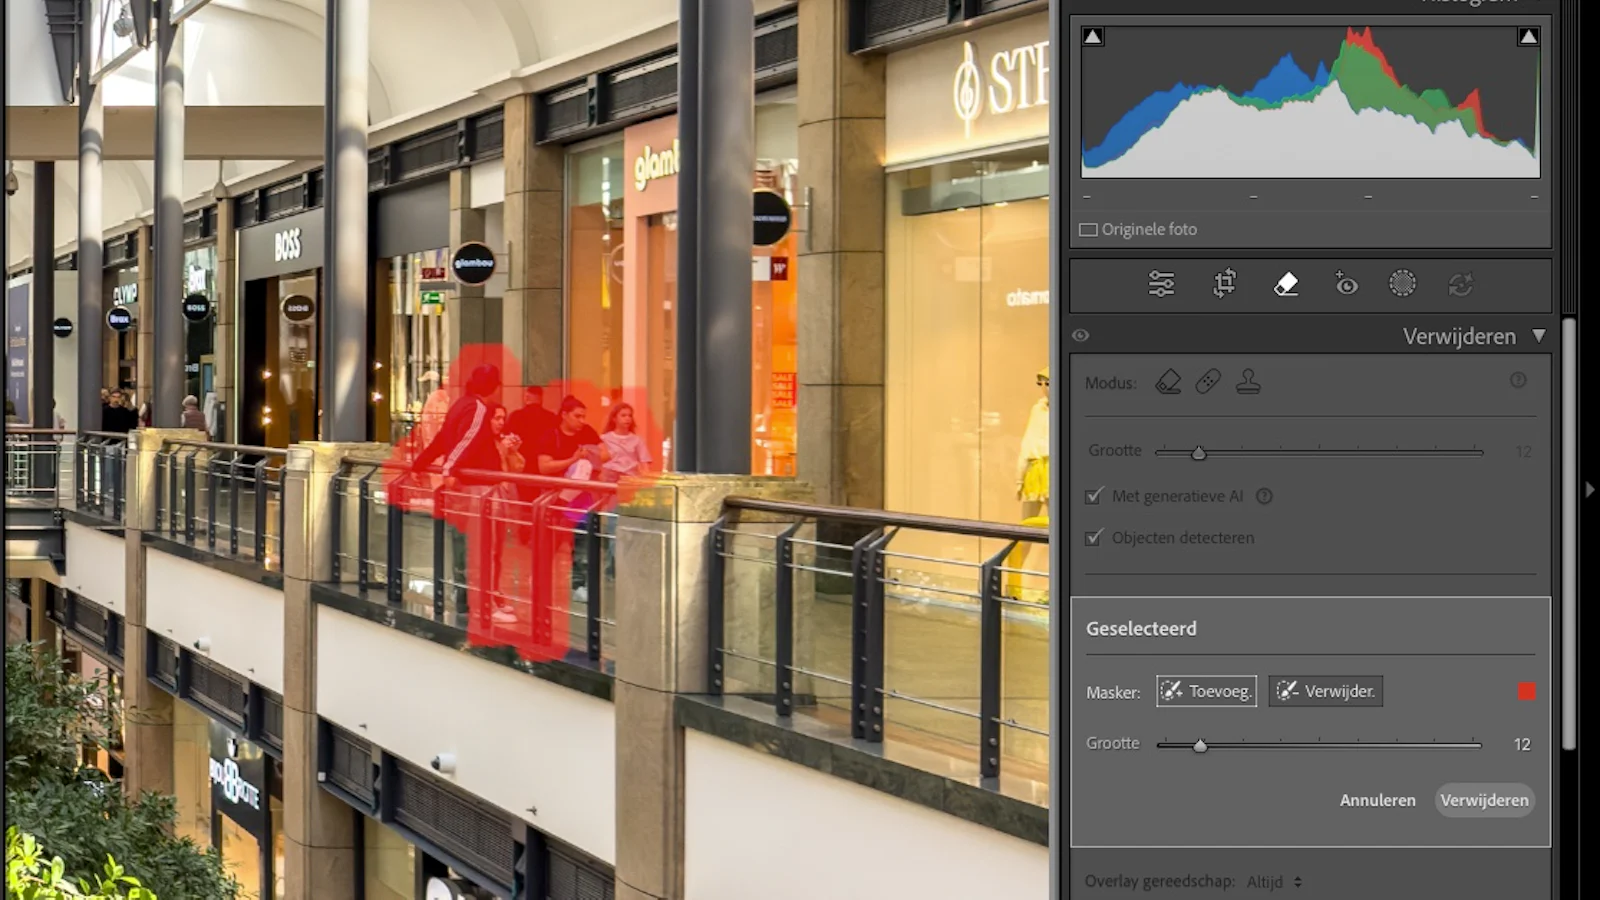The height and width of the screenshot is (900, 1600).
Task: Click the Toevoeg. mask button
Action: 1206,691
